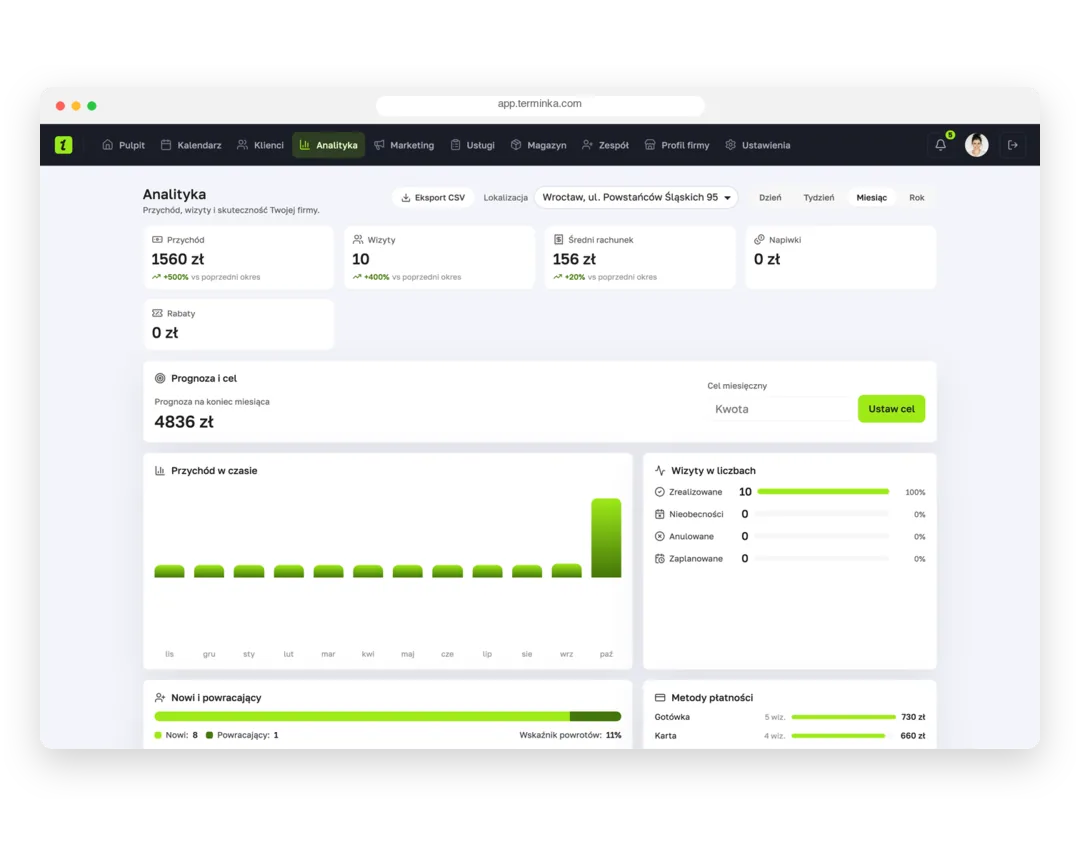Screen dimensions: 1080x865
Task: Open the Usługi section
Action: point(472,145)
